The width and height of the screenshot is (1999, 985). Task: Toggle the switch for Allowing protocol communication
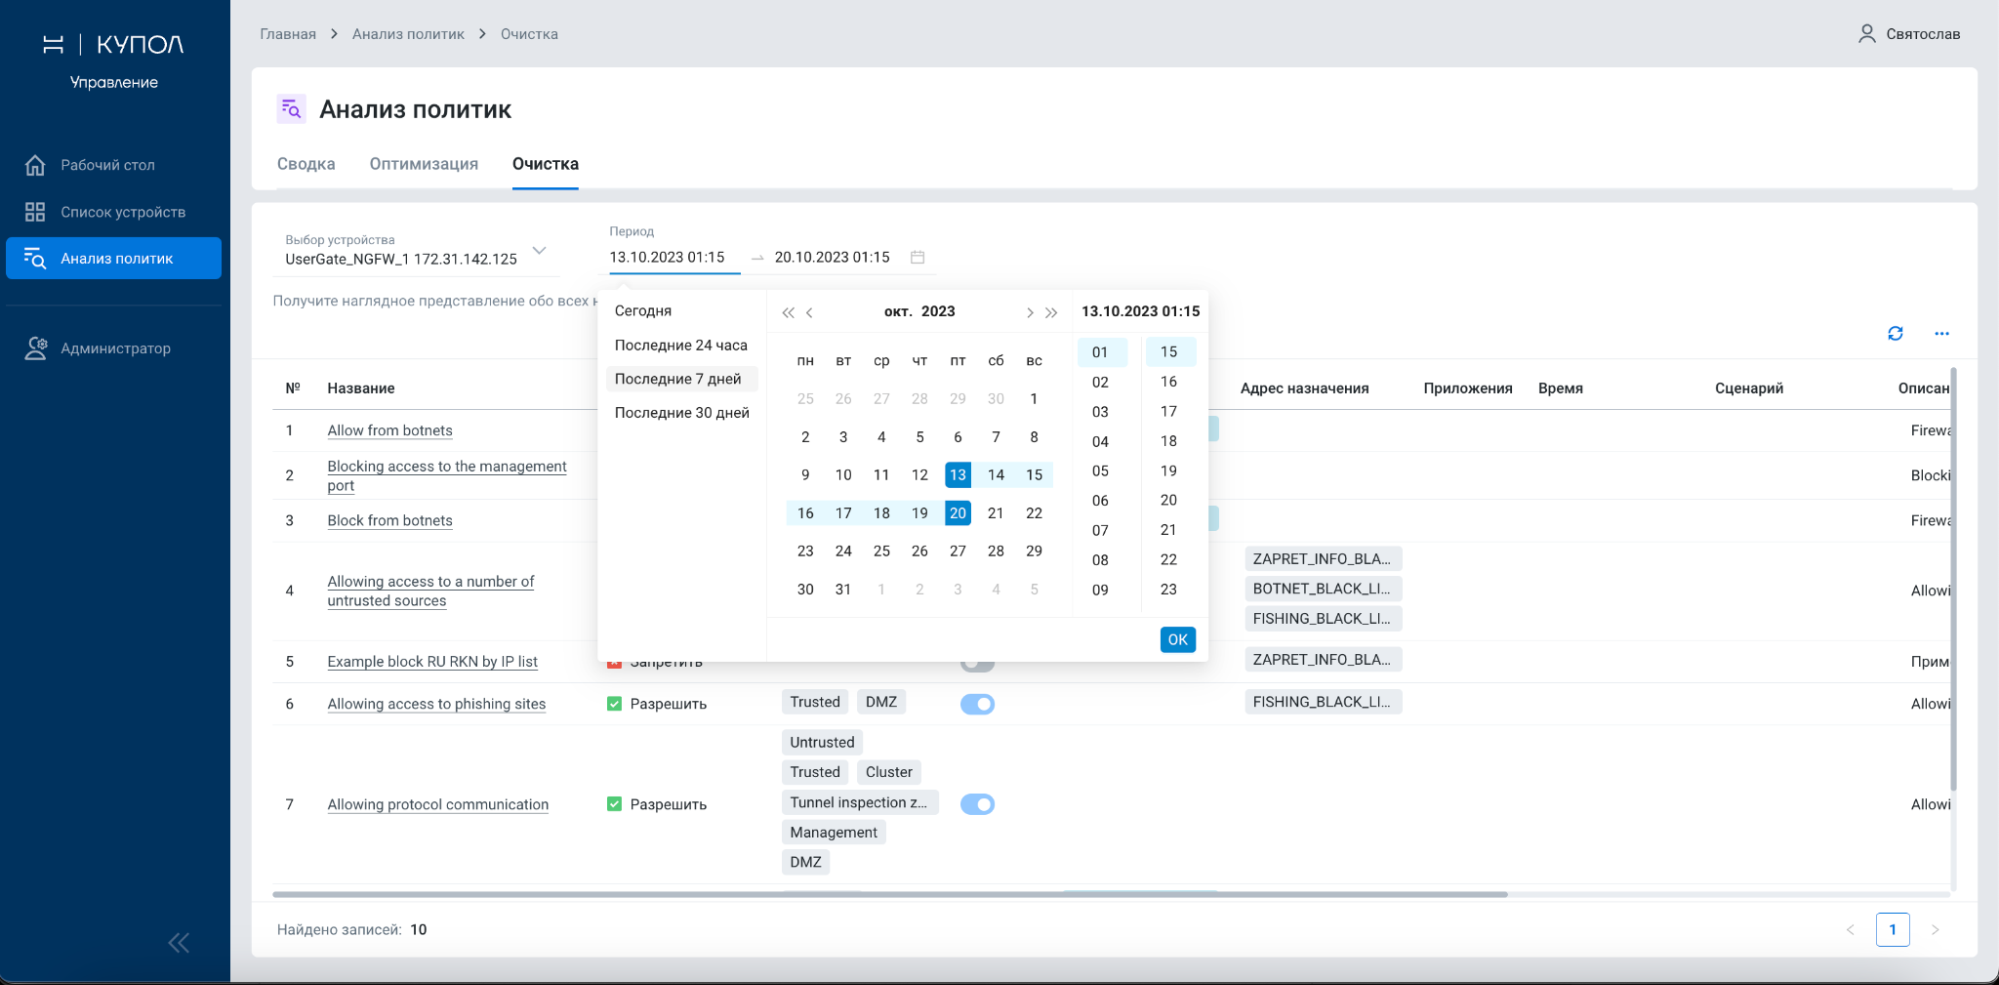(977, 804)
